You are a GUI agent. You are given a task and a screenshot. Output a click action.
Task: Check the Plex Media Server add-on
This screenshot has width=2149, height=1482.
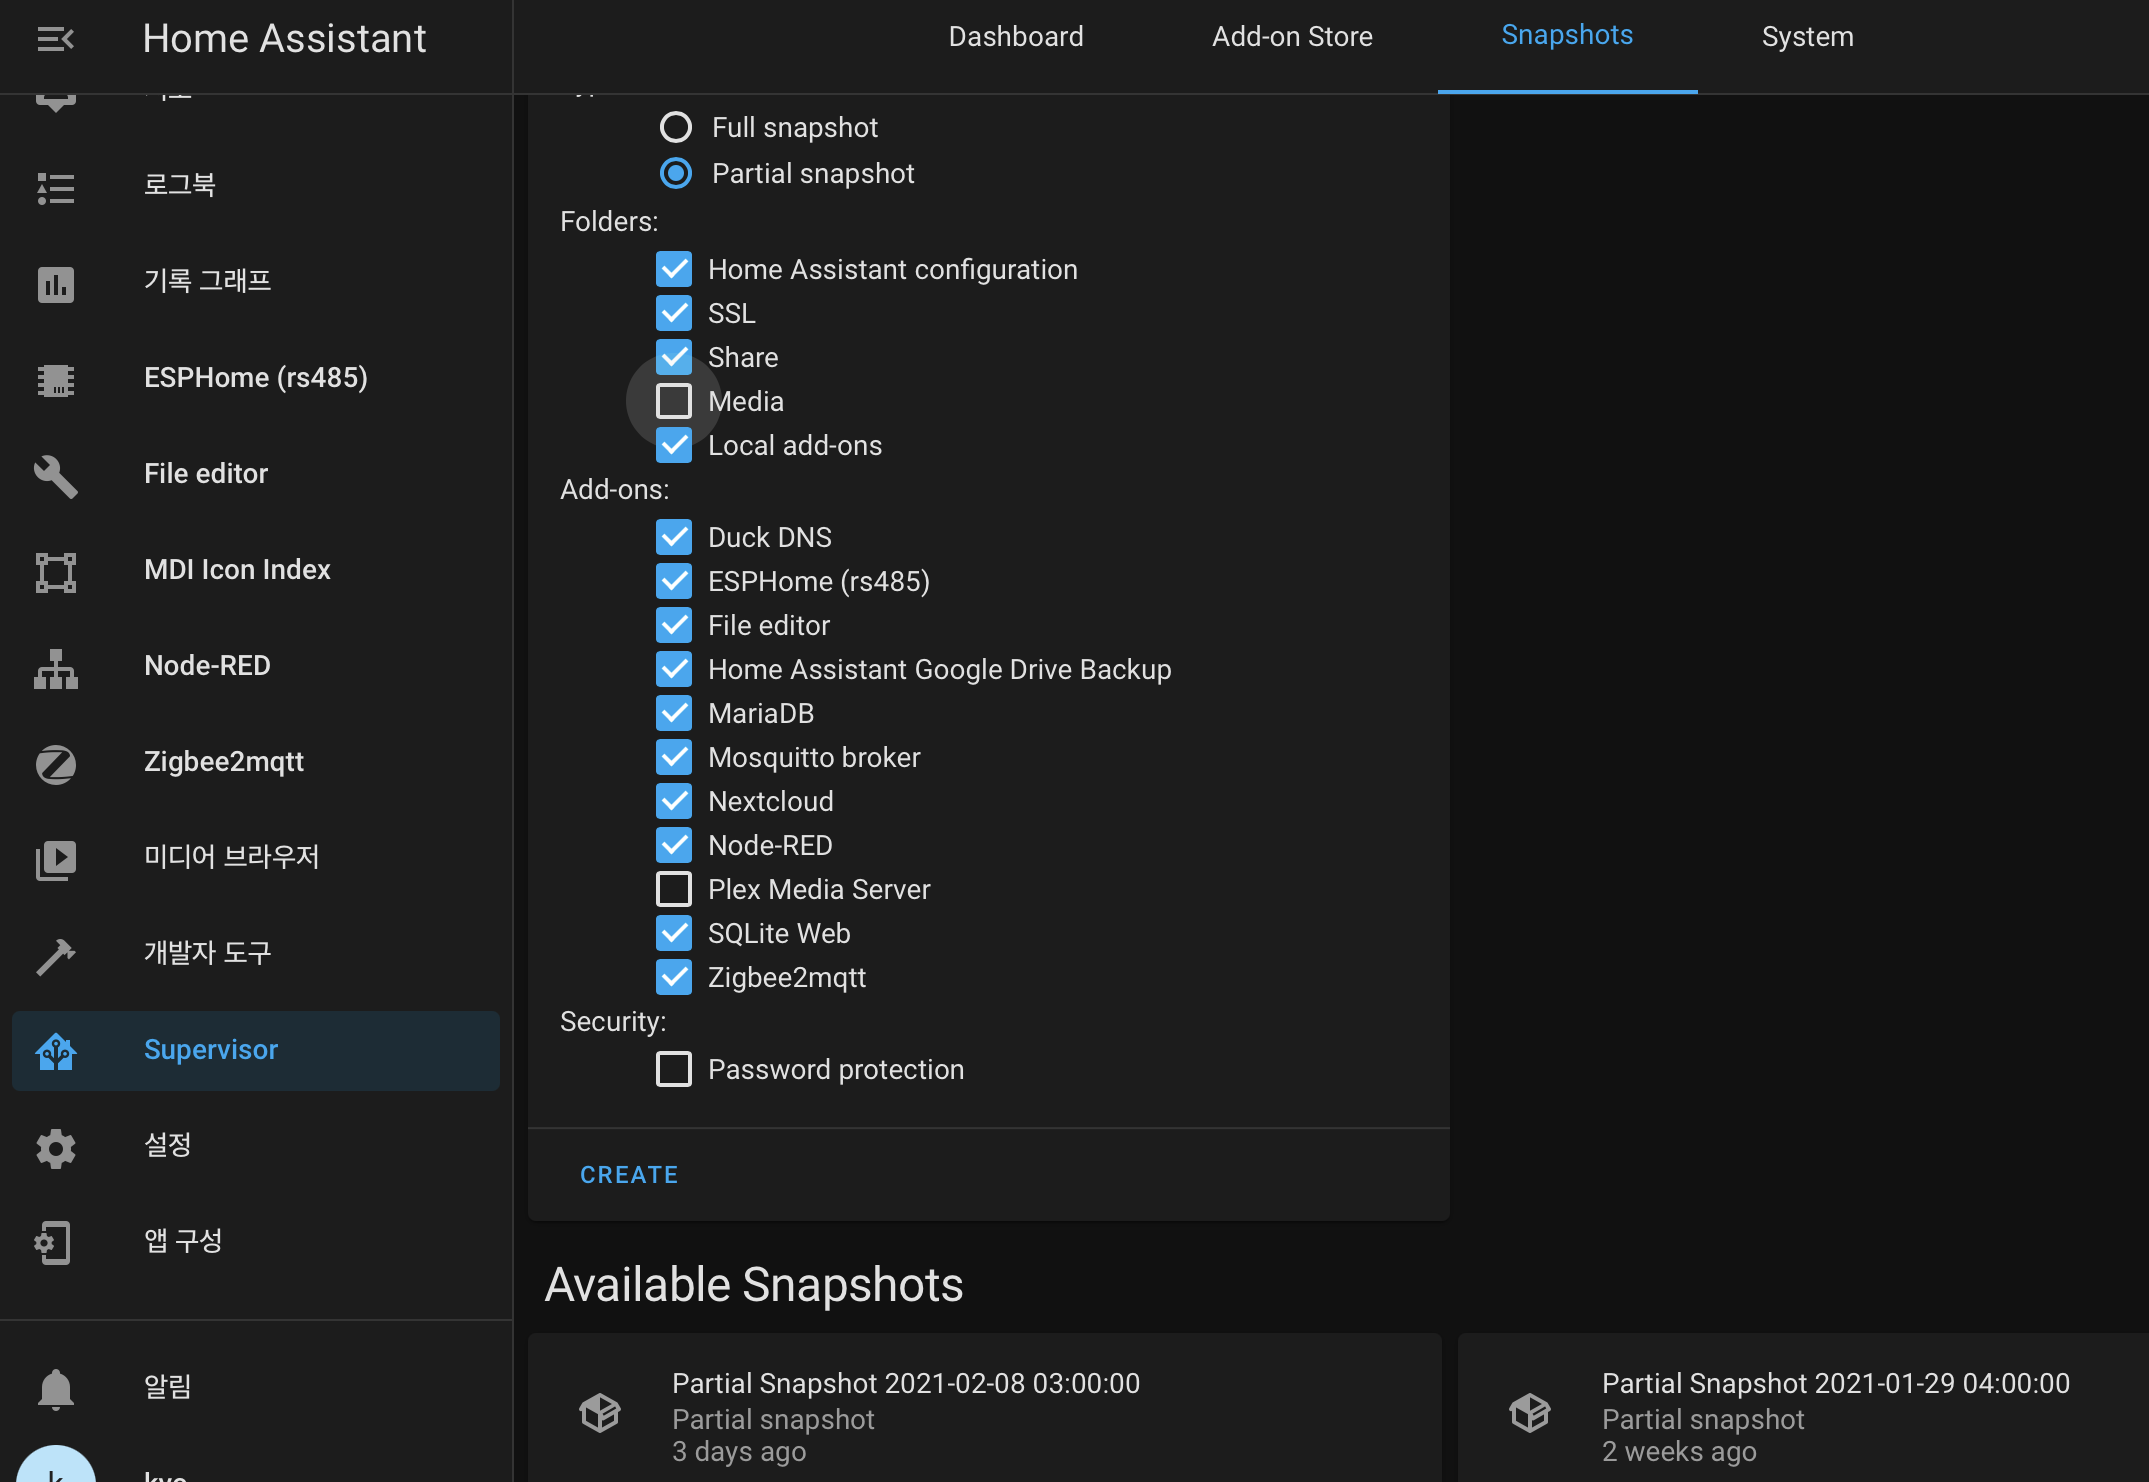pos(674,889)
